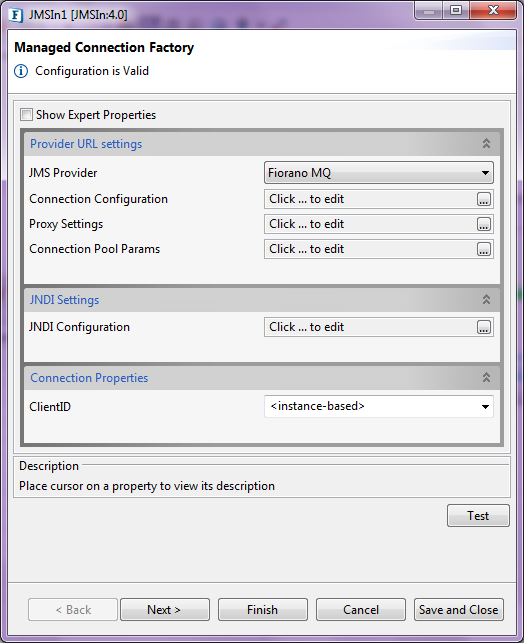This screenshot has width=524, height=643.
Task: Open Proxy Settings ellipsis editor button
Action: (484, 224)
